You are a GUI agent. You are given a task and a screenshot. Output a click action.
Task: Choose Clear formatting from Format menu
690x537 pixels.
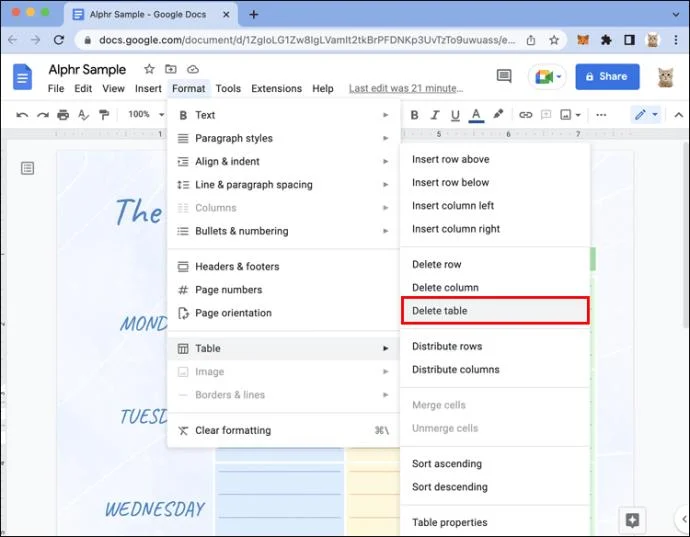283,430
